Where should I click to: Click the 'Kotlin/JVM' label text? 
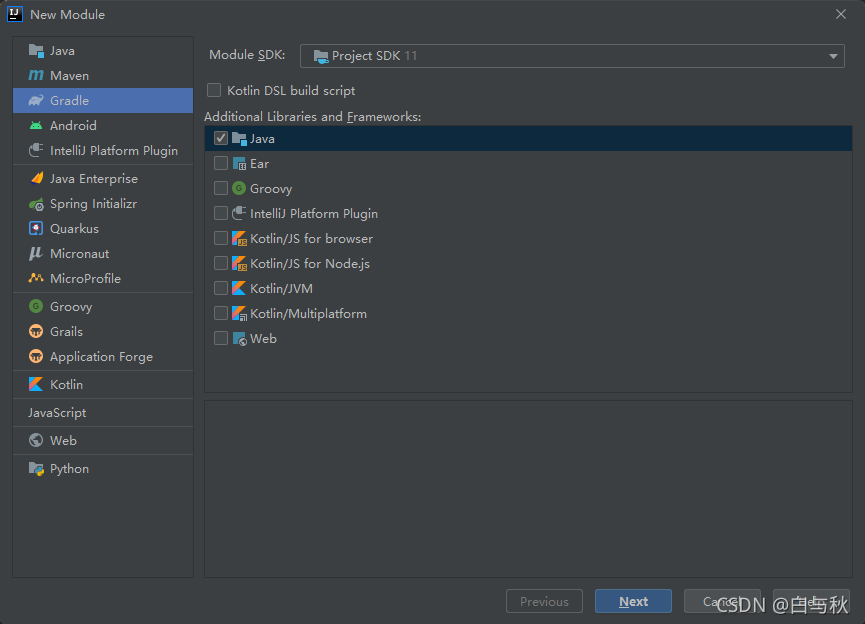281,289
